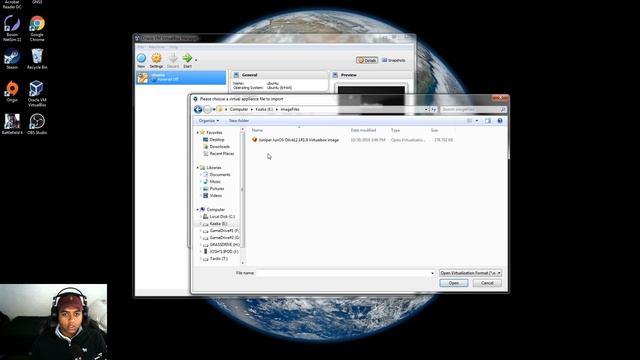Click the refresh button beside address bar
This screenshot has width=640, height=360.
point(433,109)
